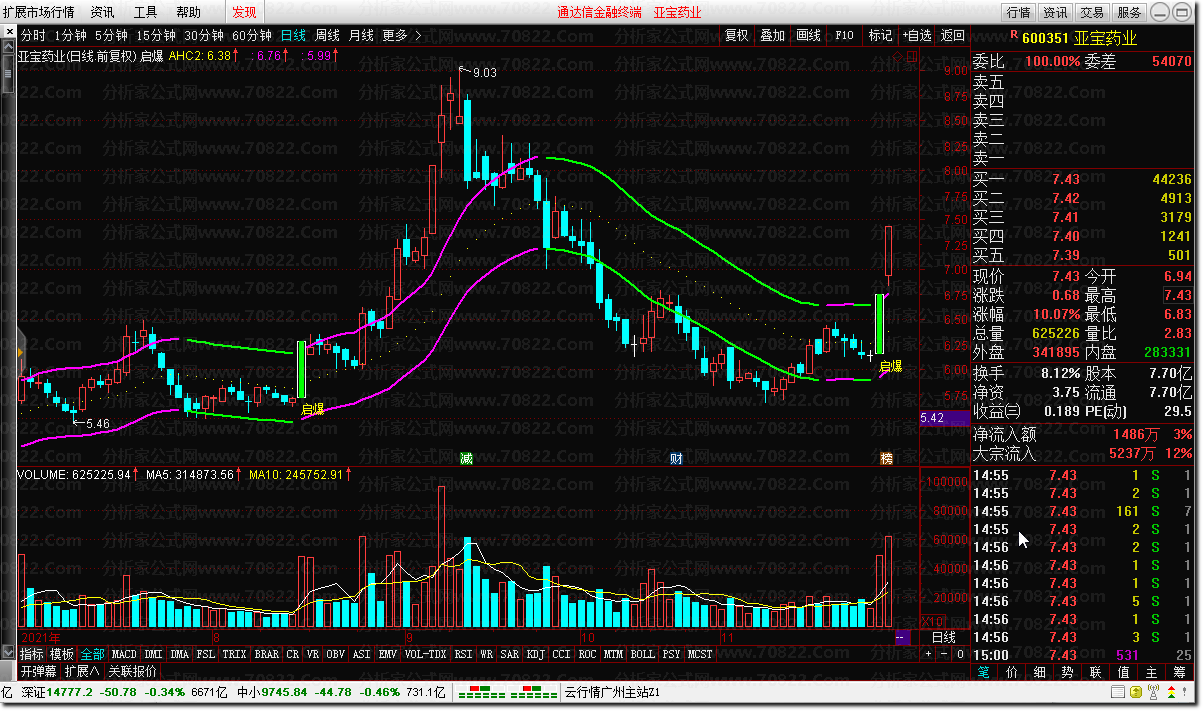This screenshot has width=1204, height=711.
Task: Open the list view icon in status bar
Action: point(1118,692)
